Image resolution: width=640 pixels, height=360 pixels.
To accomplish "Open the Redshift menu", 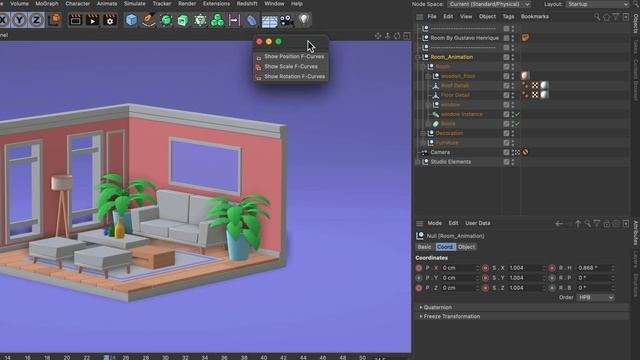I will (247, 4).
